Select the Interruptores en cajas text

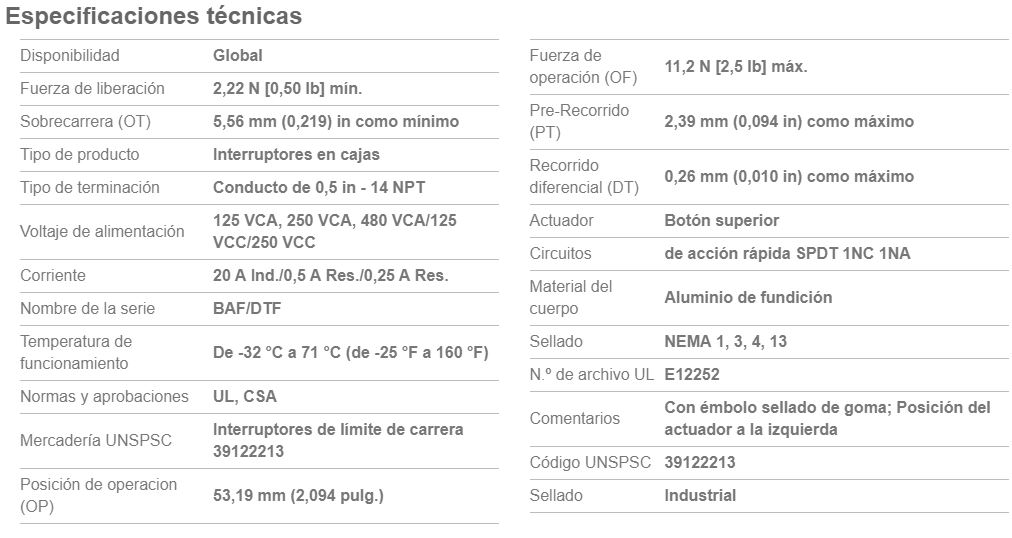(x=296, y=154)
